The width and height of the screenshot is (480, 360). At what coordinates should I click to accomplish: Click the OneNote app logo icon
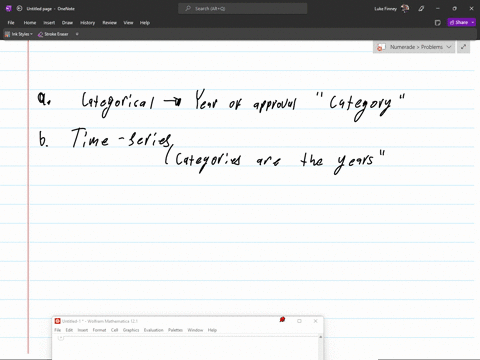click(x=9, y=8)
